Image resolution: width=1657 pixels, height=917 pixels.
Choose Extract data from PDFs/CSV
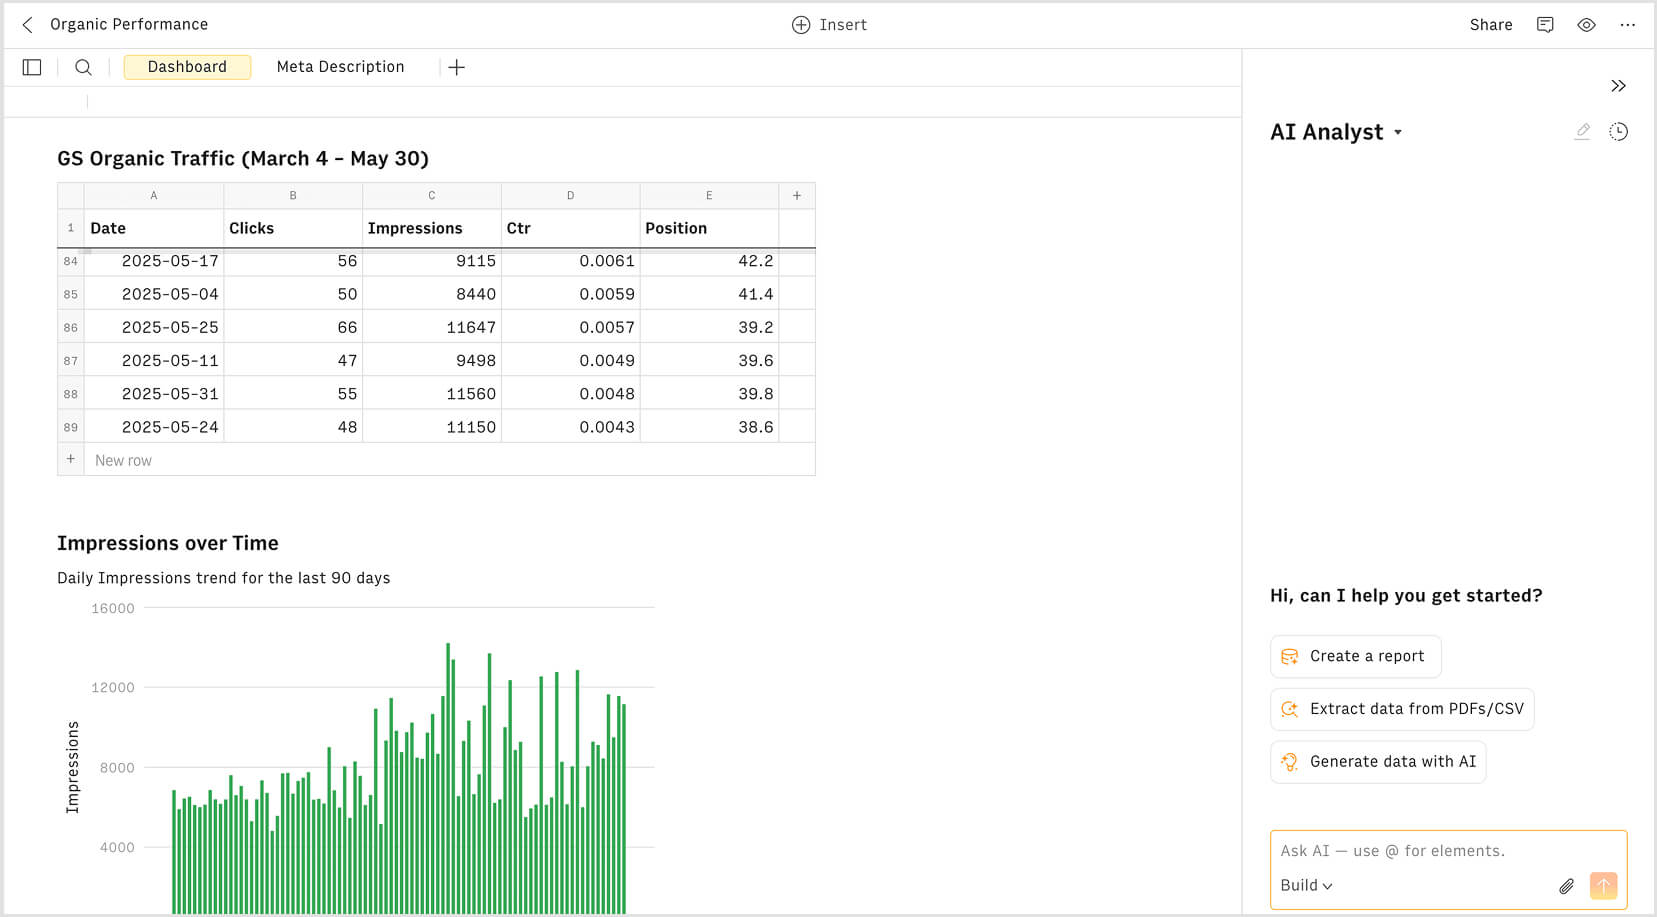1402,709
